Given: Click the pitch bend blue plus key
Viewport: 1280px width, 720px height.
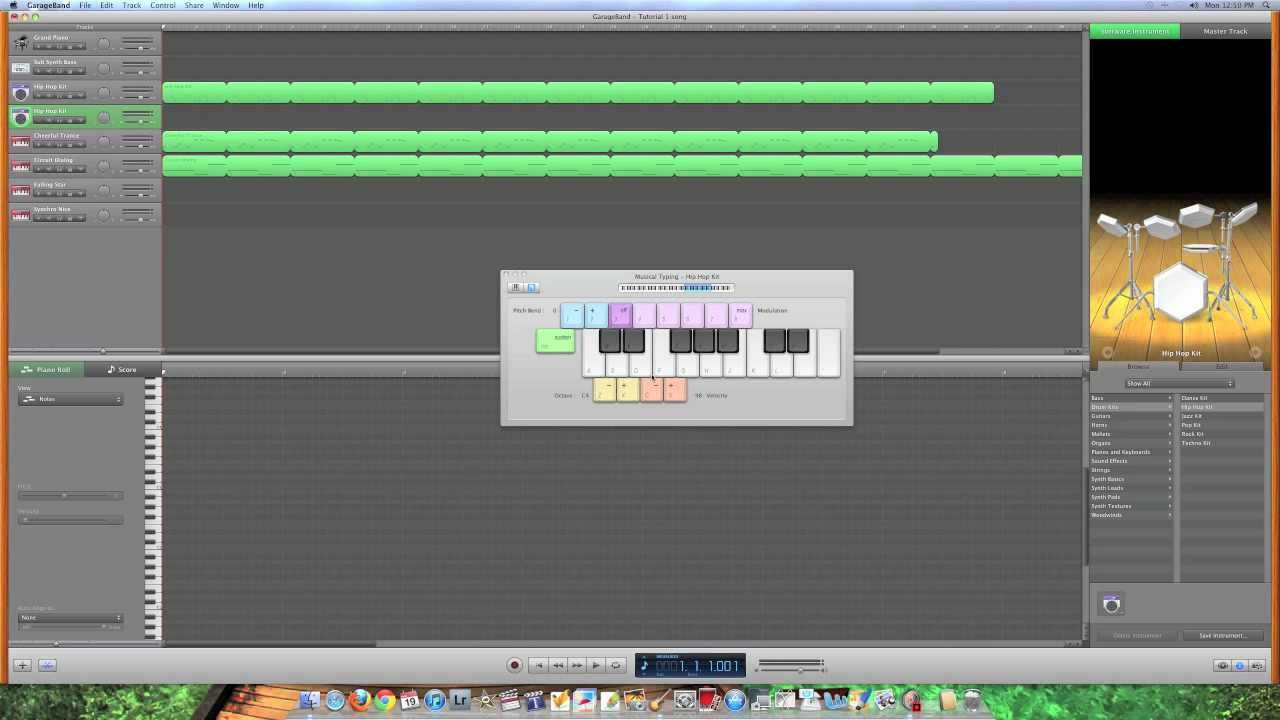Looking at the screenshot, I should coord(595,316).
